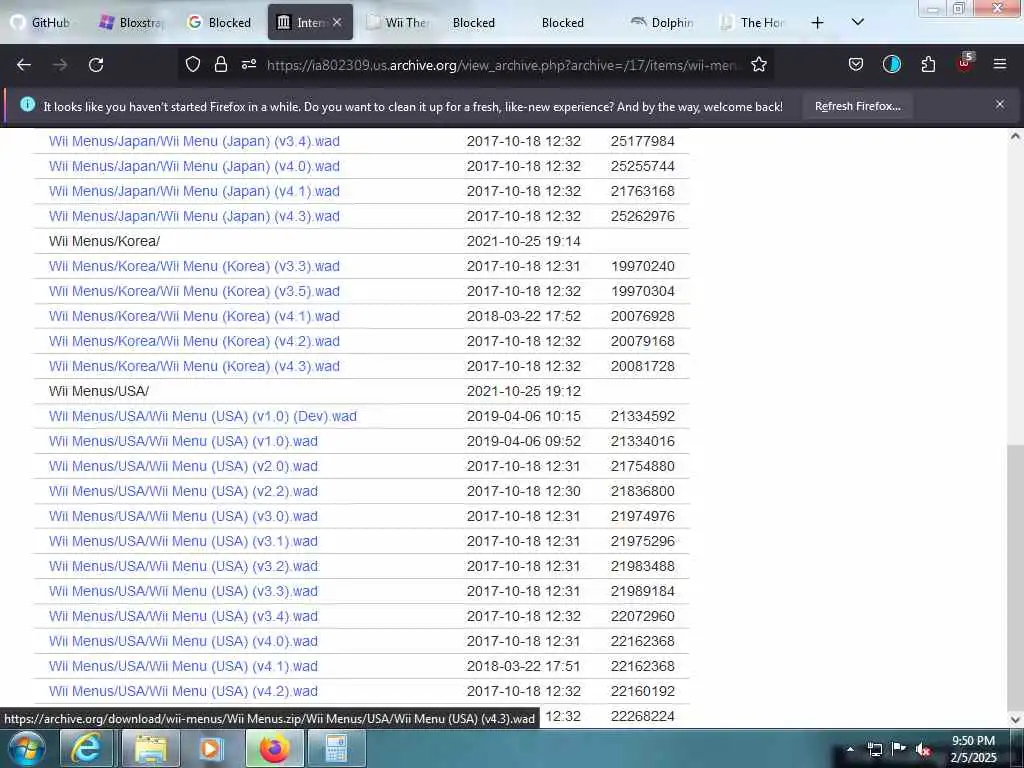Screen dimensions: 1024x768
Task: Switch to the Bloxstrap tab
Action: (131, 22)
